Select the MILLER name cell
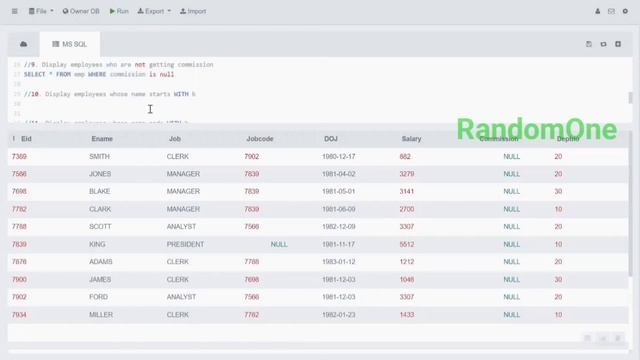 pyautogui.click(x=101, y=315)
